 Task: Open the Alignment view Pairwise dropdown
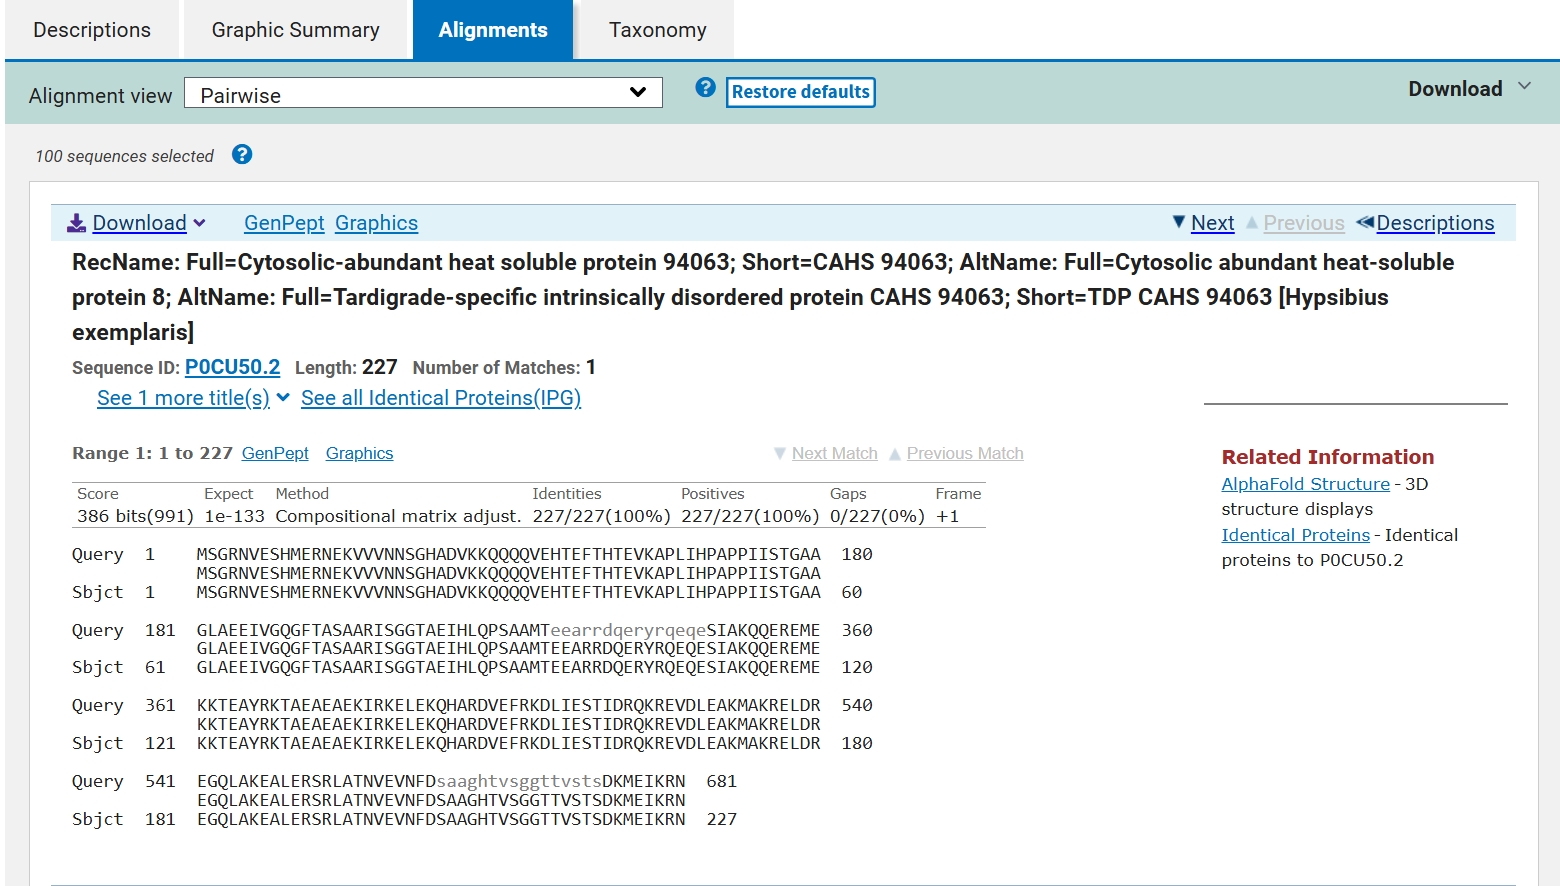[x=424, y=93]
